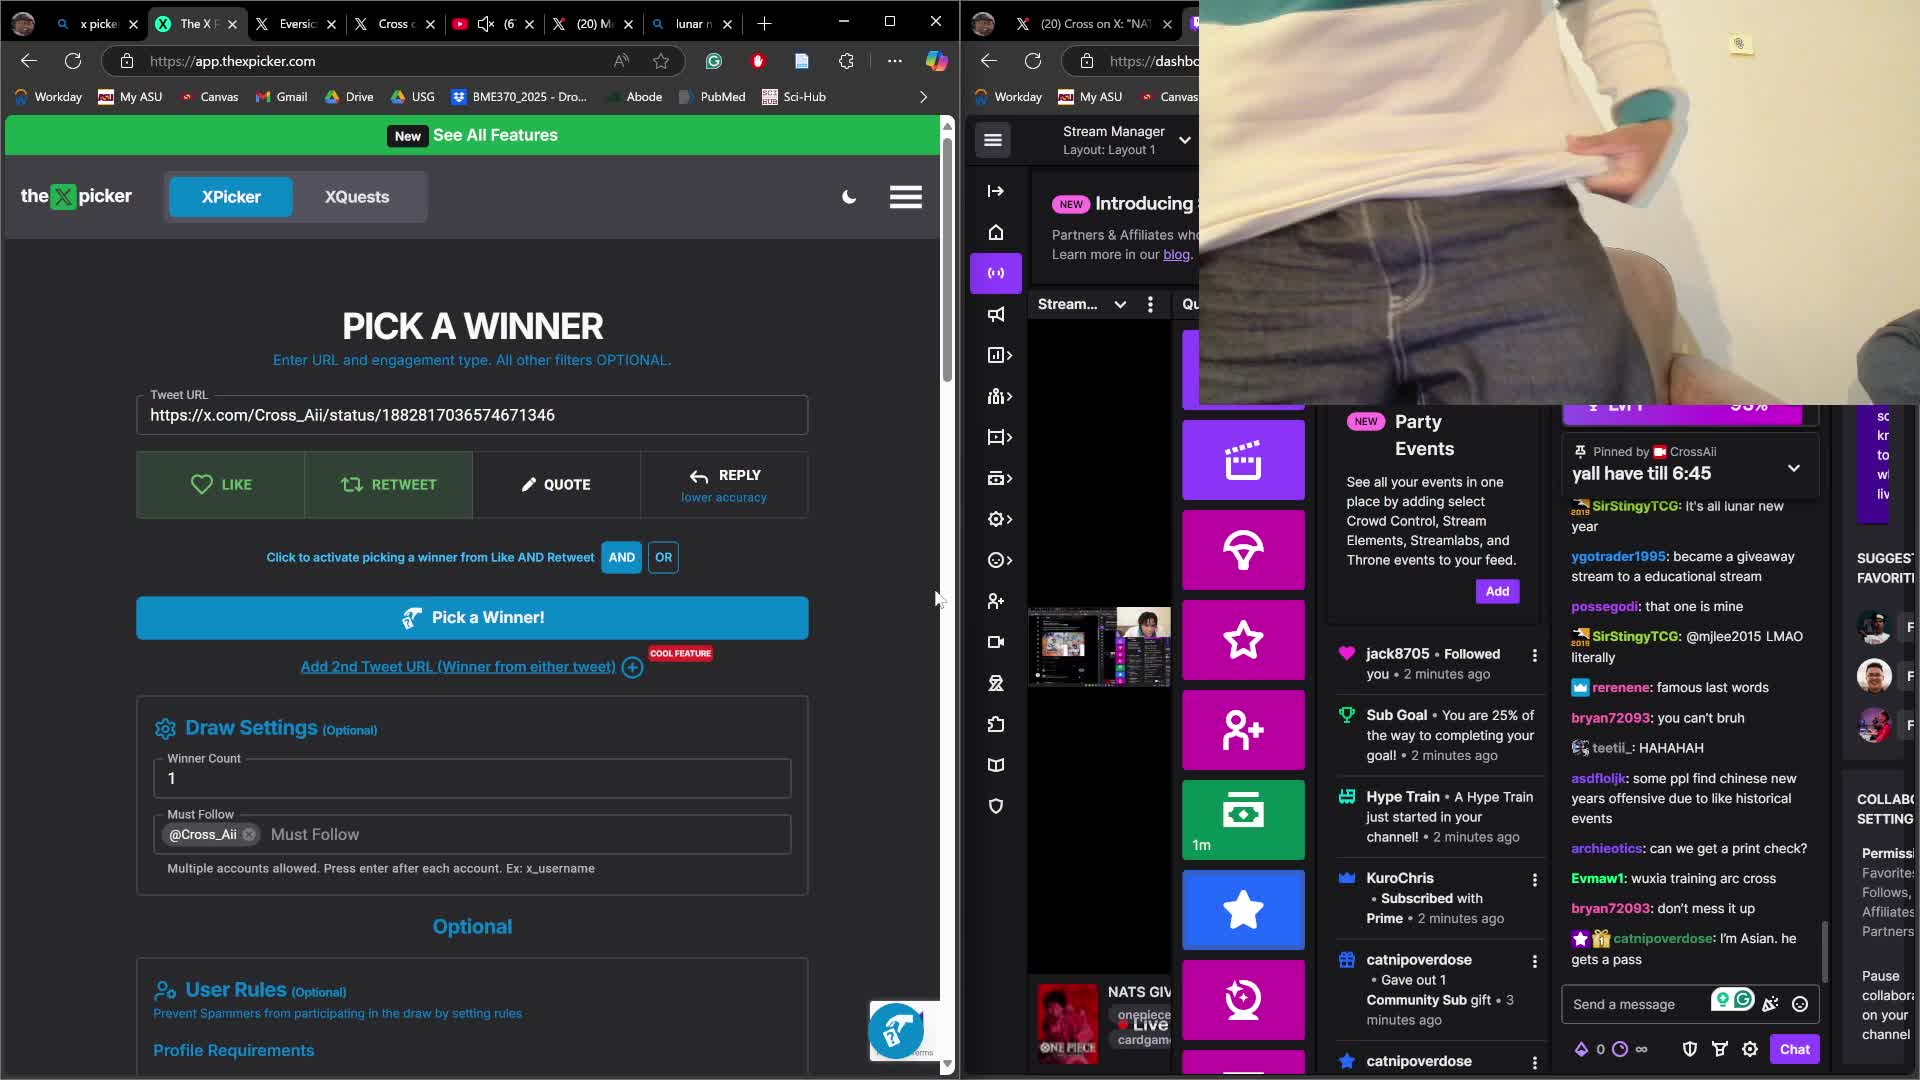Click the add-person quick action tile
The image size is (1920, 1080).
tap(1243, 730)
